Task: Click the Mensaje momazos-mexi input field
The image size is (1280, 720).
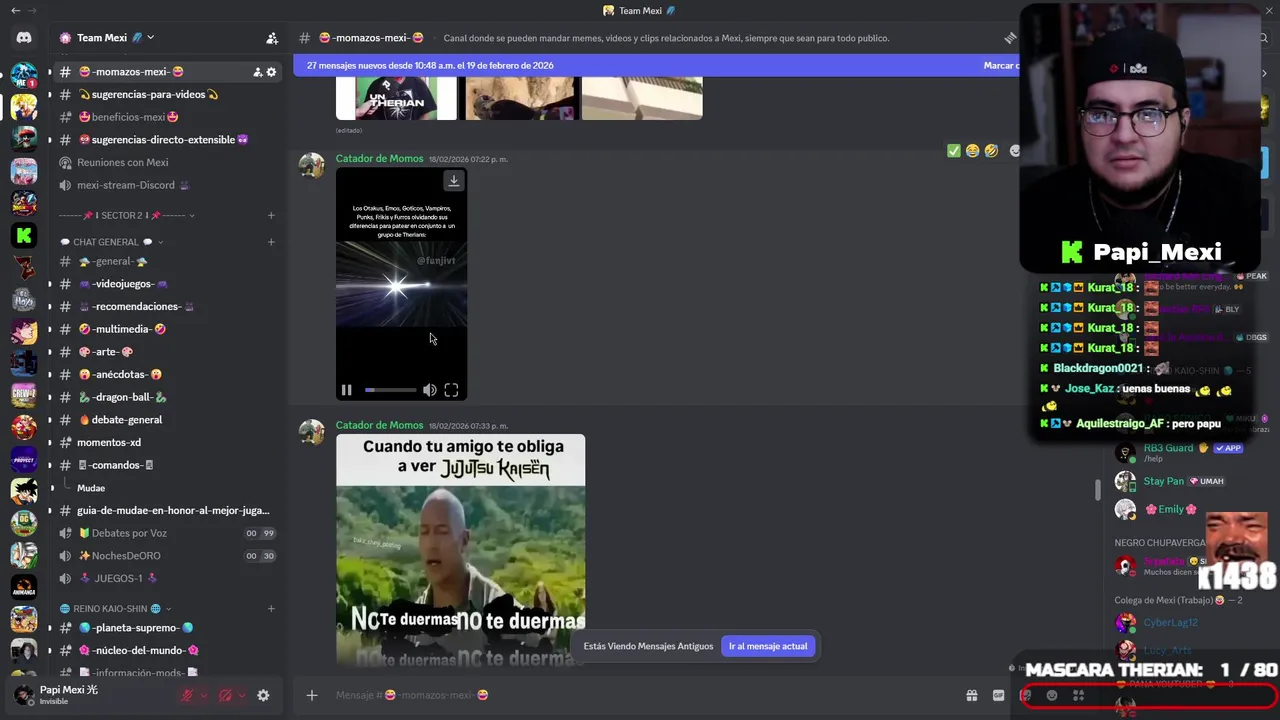Action: pos(640,695)
